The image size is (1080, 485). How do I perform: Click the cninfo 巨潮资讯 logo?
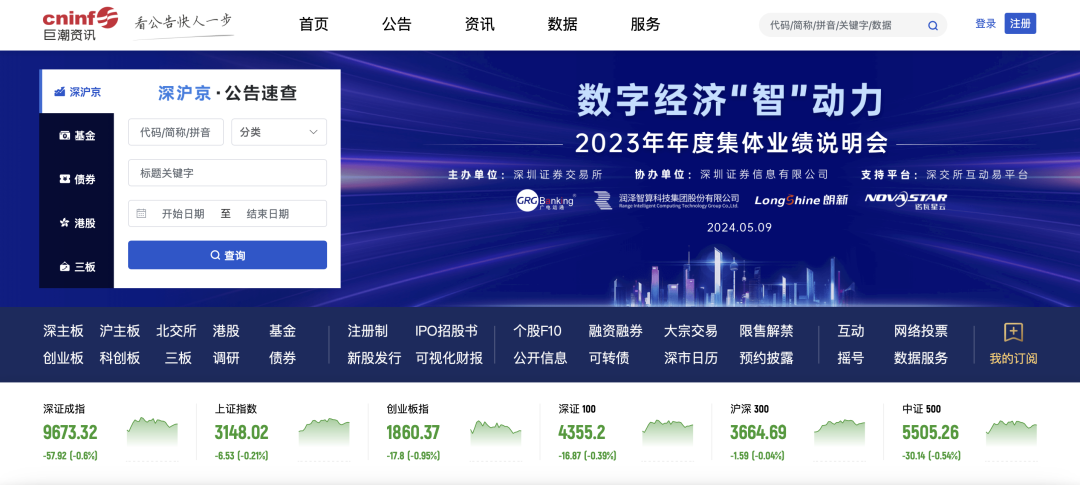pyautogui.click(x=80, y=24)
